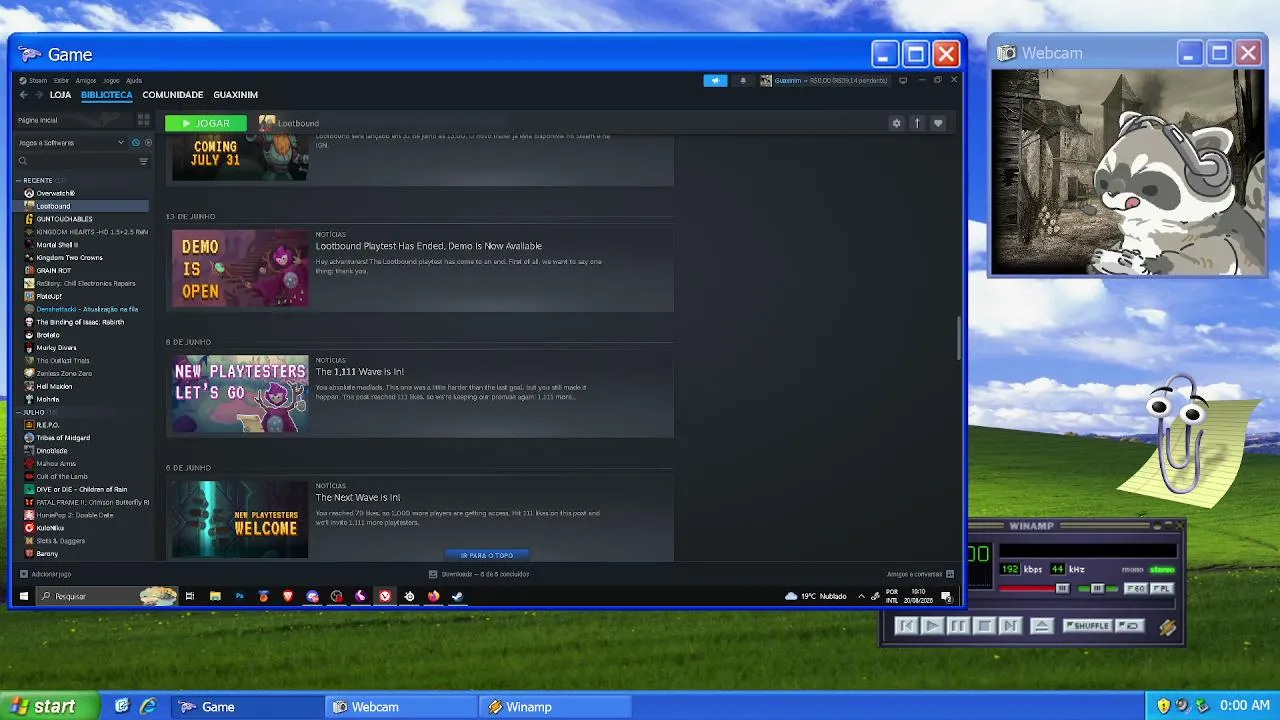The height and width of the screenshot is (720, 1280).
Task: Open 'The 1,111 Wave Is In!' article
Action: (x=360, y=372)
